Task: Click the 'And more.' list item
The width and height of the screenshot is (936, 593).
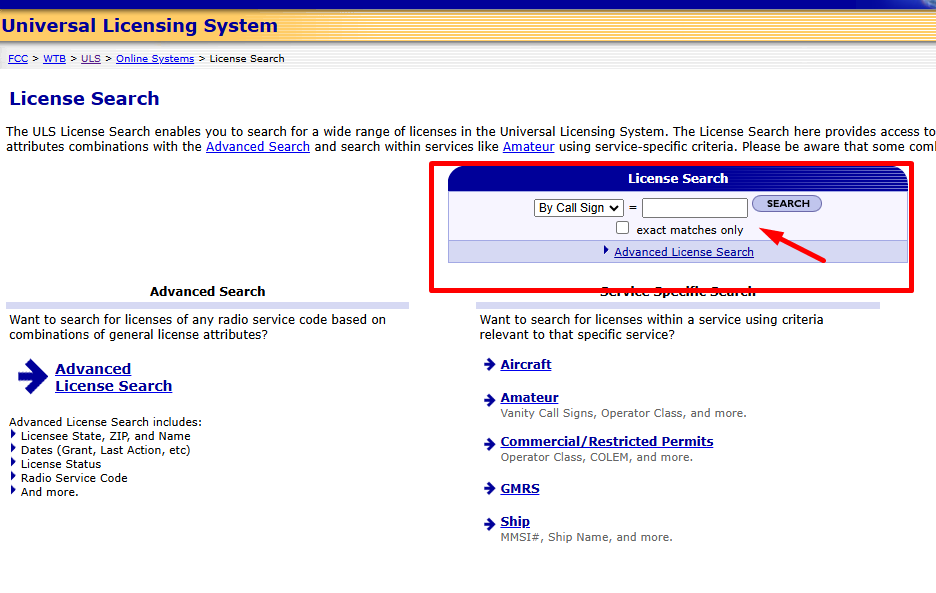Action: 50,492
